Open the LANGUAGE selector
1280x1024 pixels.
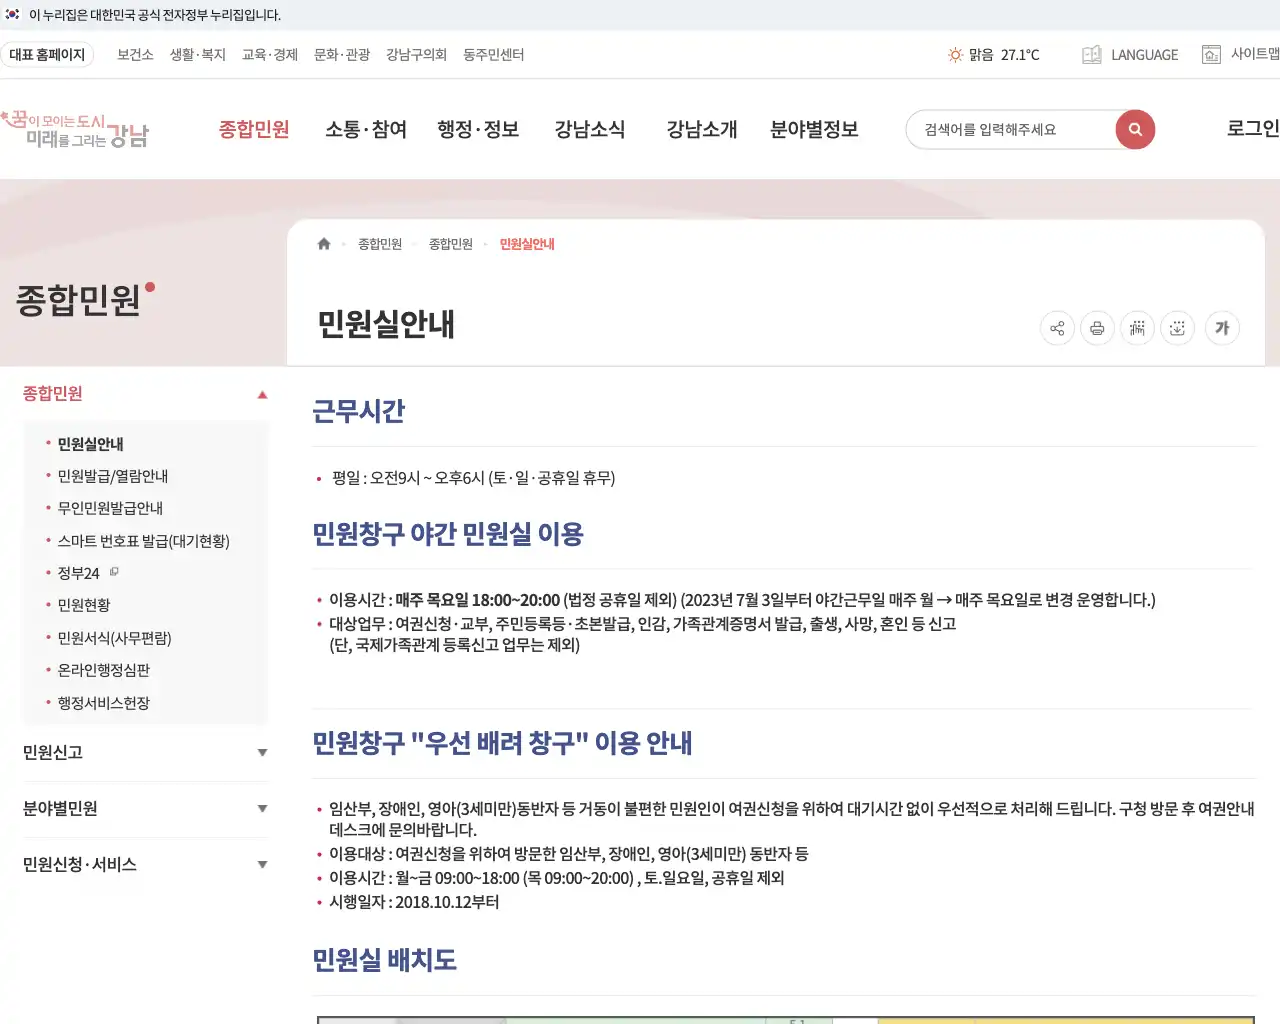(x=1144, y=55)
